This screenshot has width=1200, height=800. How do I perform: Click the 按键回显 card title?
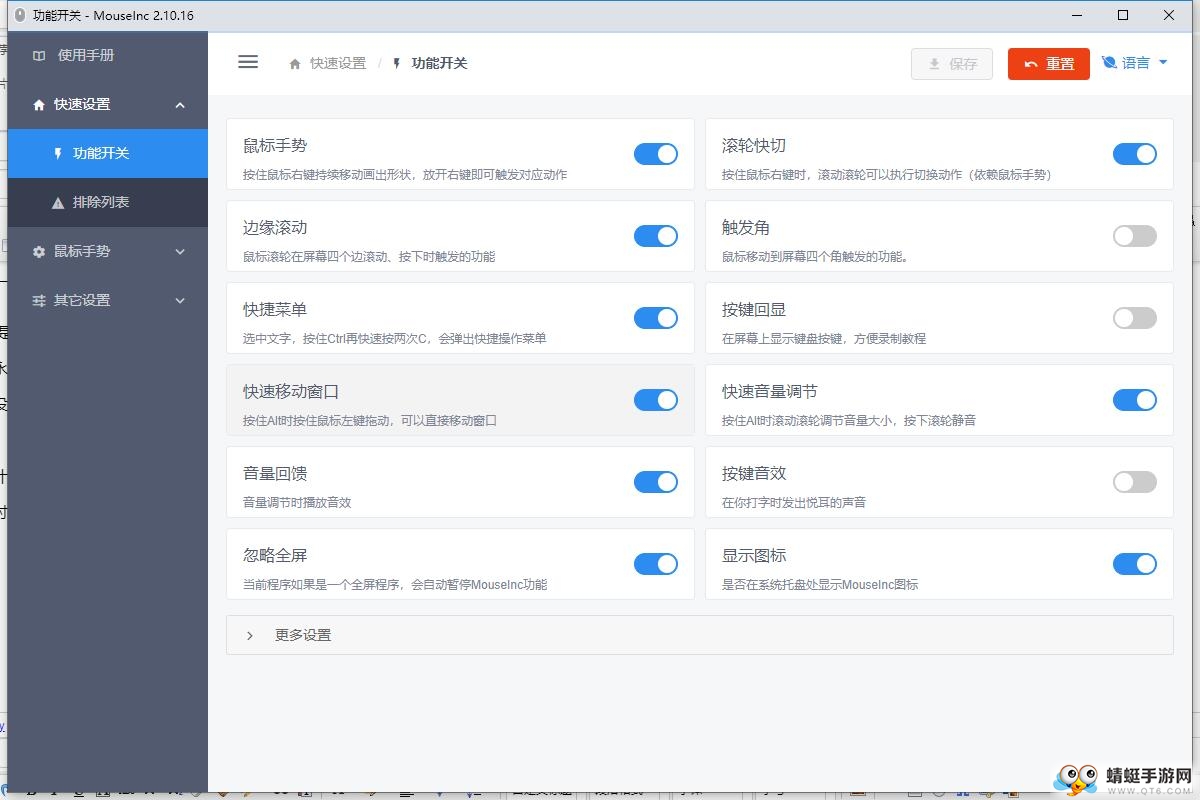click(754, 310)
